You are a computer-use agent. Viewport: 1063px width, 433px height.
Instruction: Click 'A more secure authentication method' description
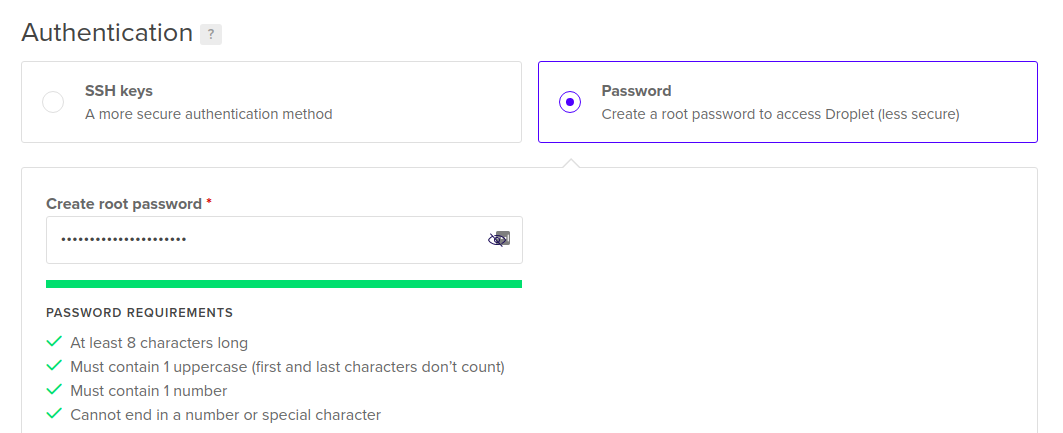(208, 114)
